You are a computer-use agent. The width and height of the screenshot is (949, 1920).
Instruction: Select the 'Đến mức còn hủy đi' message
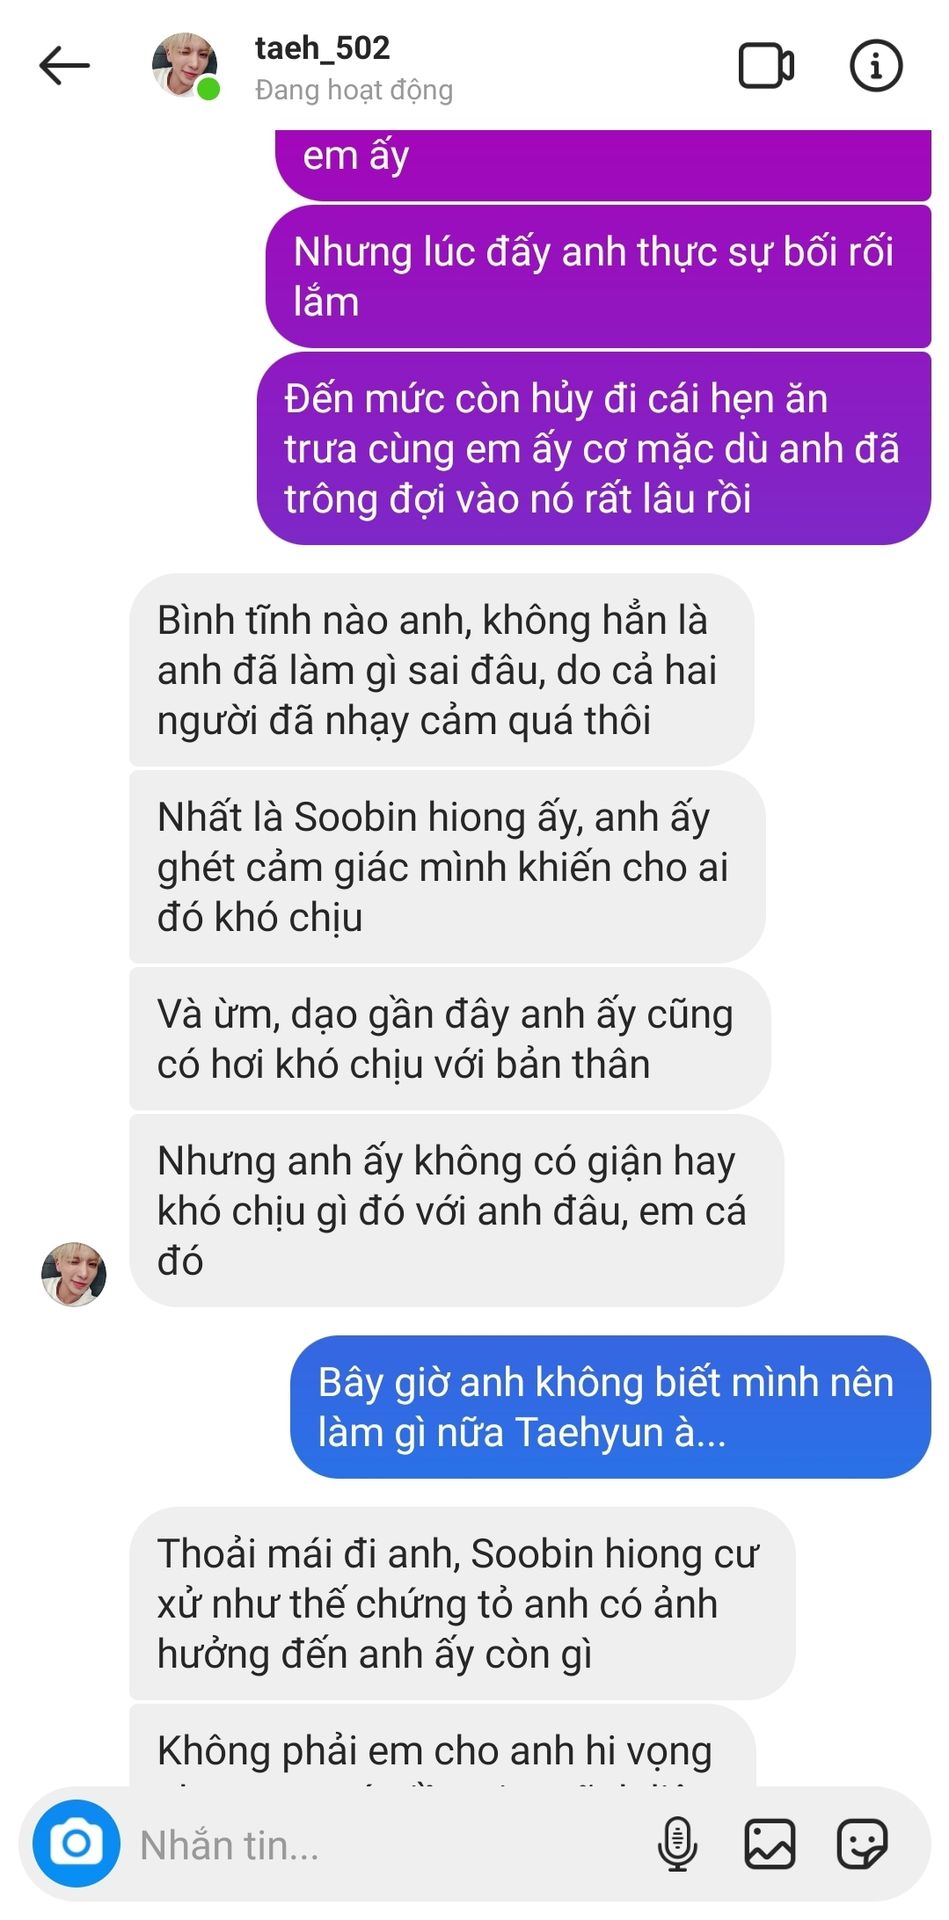594,448
